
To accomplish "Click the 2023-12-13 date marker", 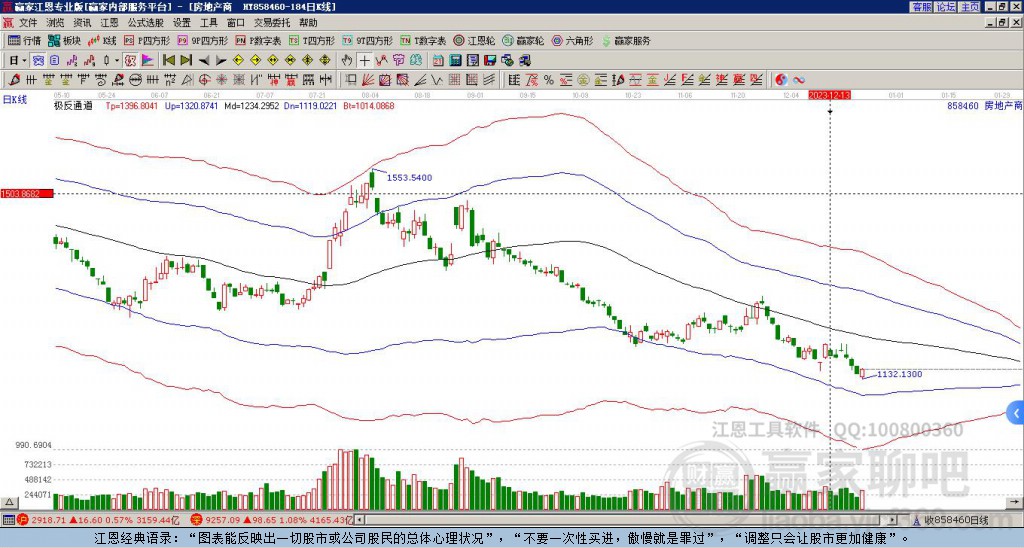I will pyautogui.click(x=829, y=95).
